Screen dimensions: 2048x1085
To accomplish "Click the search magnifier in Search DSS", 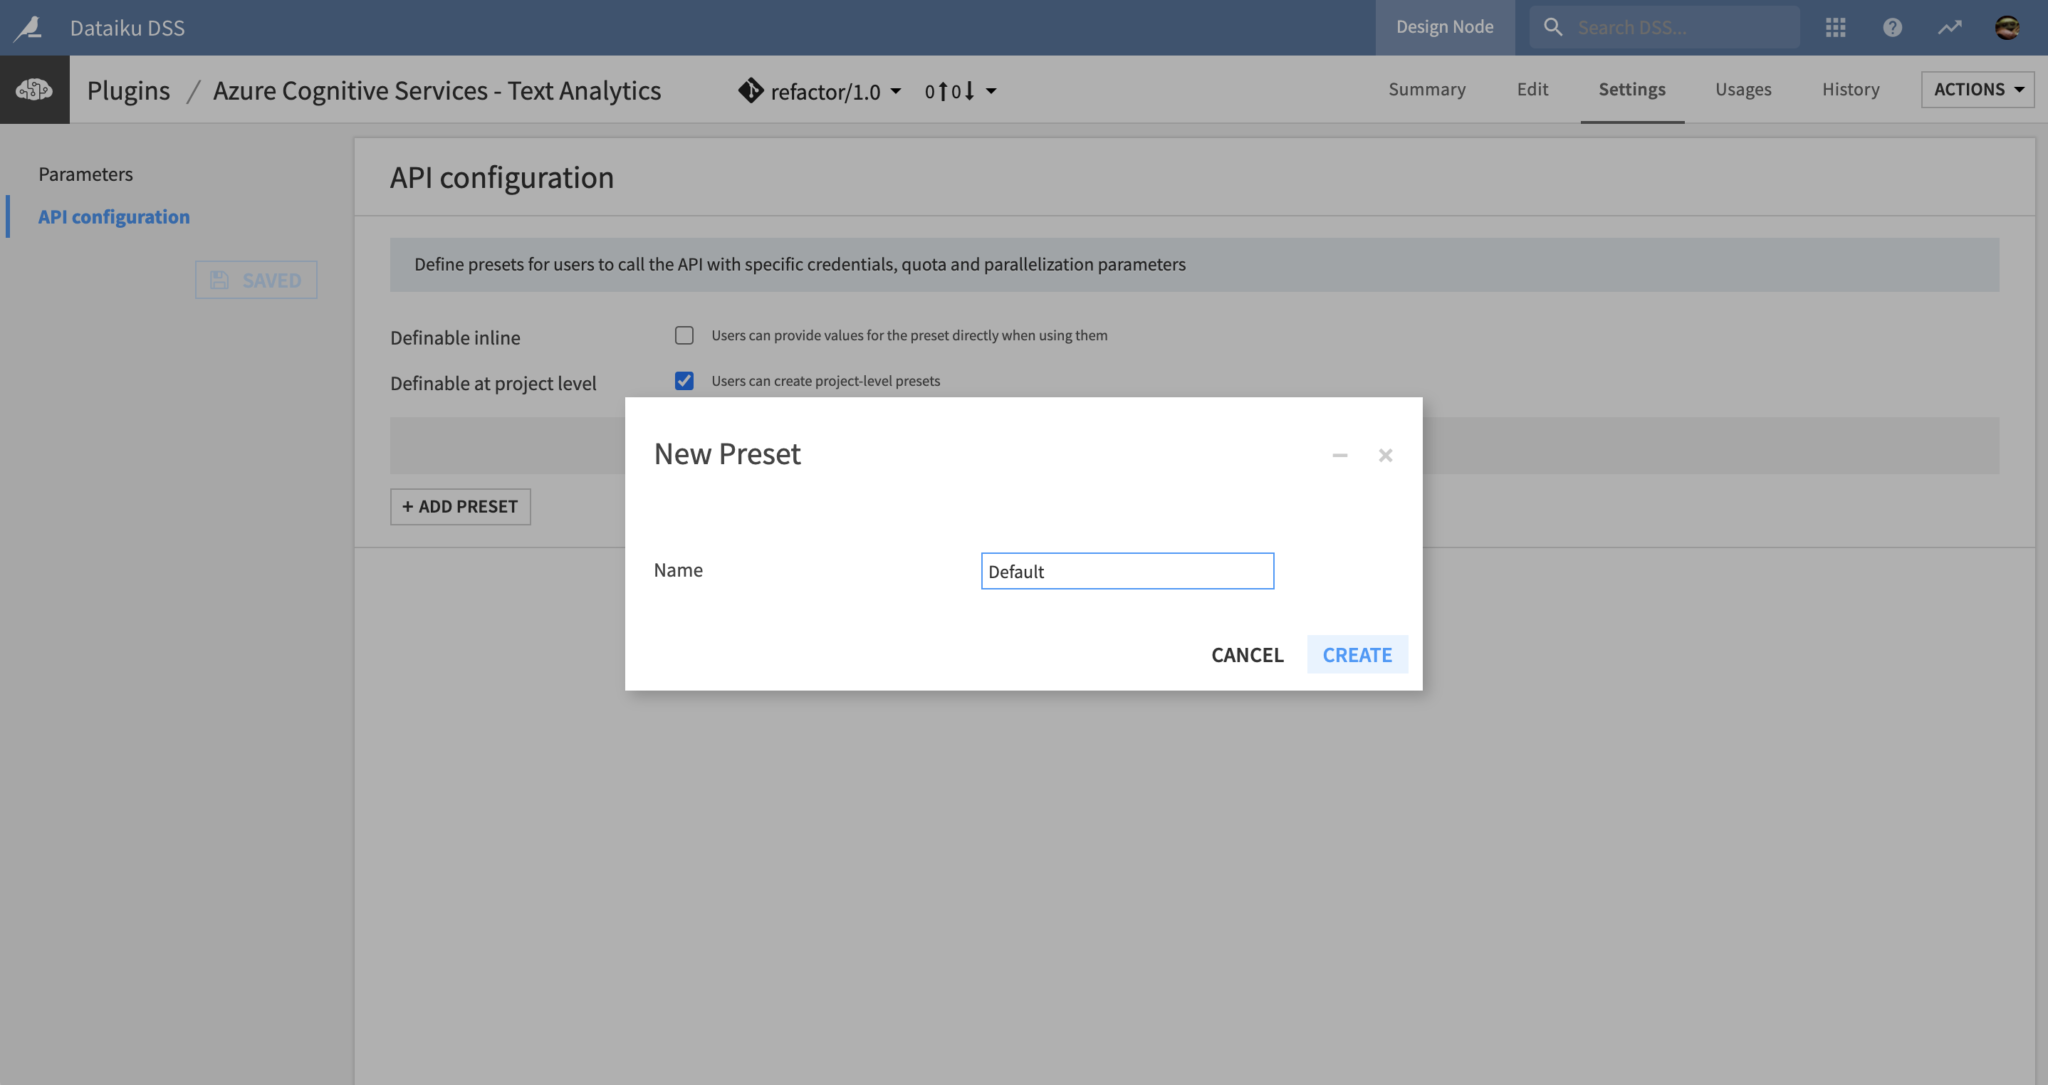I will pos(1552,27).
